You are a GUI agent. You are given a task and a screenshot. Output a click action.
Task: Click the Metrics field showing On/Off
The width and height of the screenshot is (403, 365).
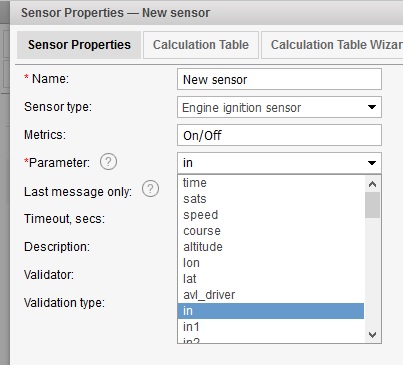pos(279,135)
